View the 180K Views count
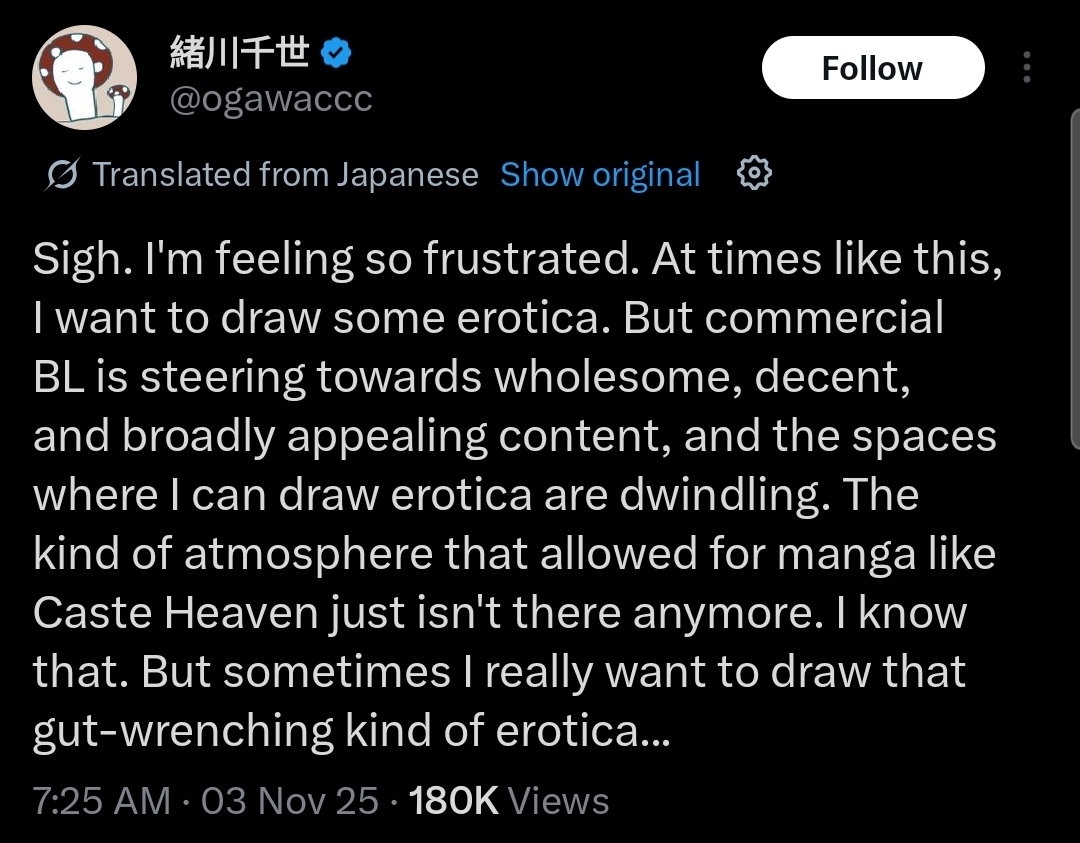 509,801
